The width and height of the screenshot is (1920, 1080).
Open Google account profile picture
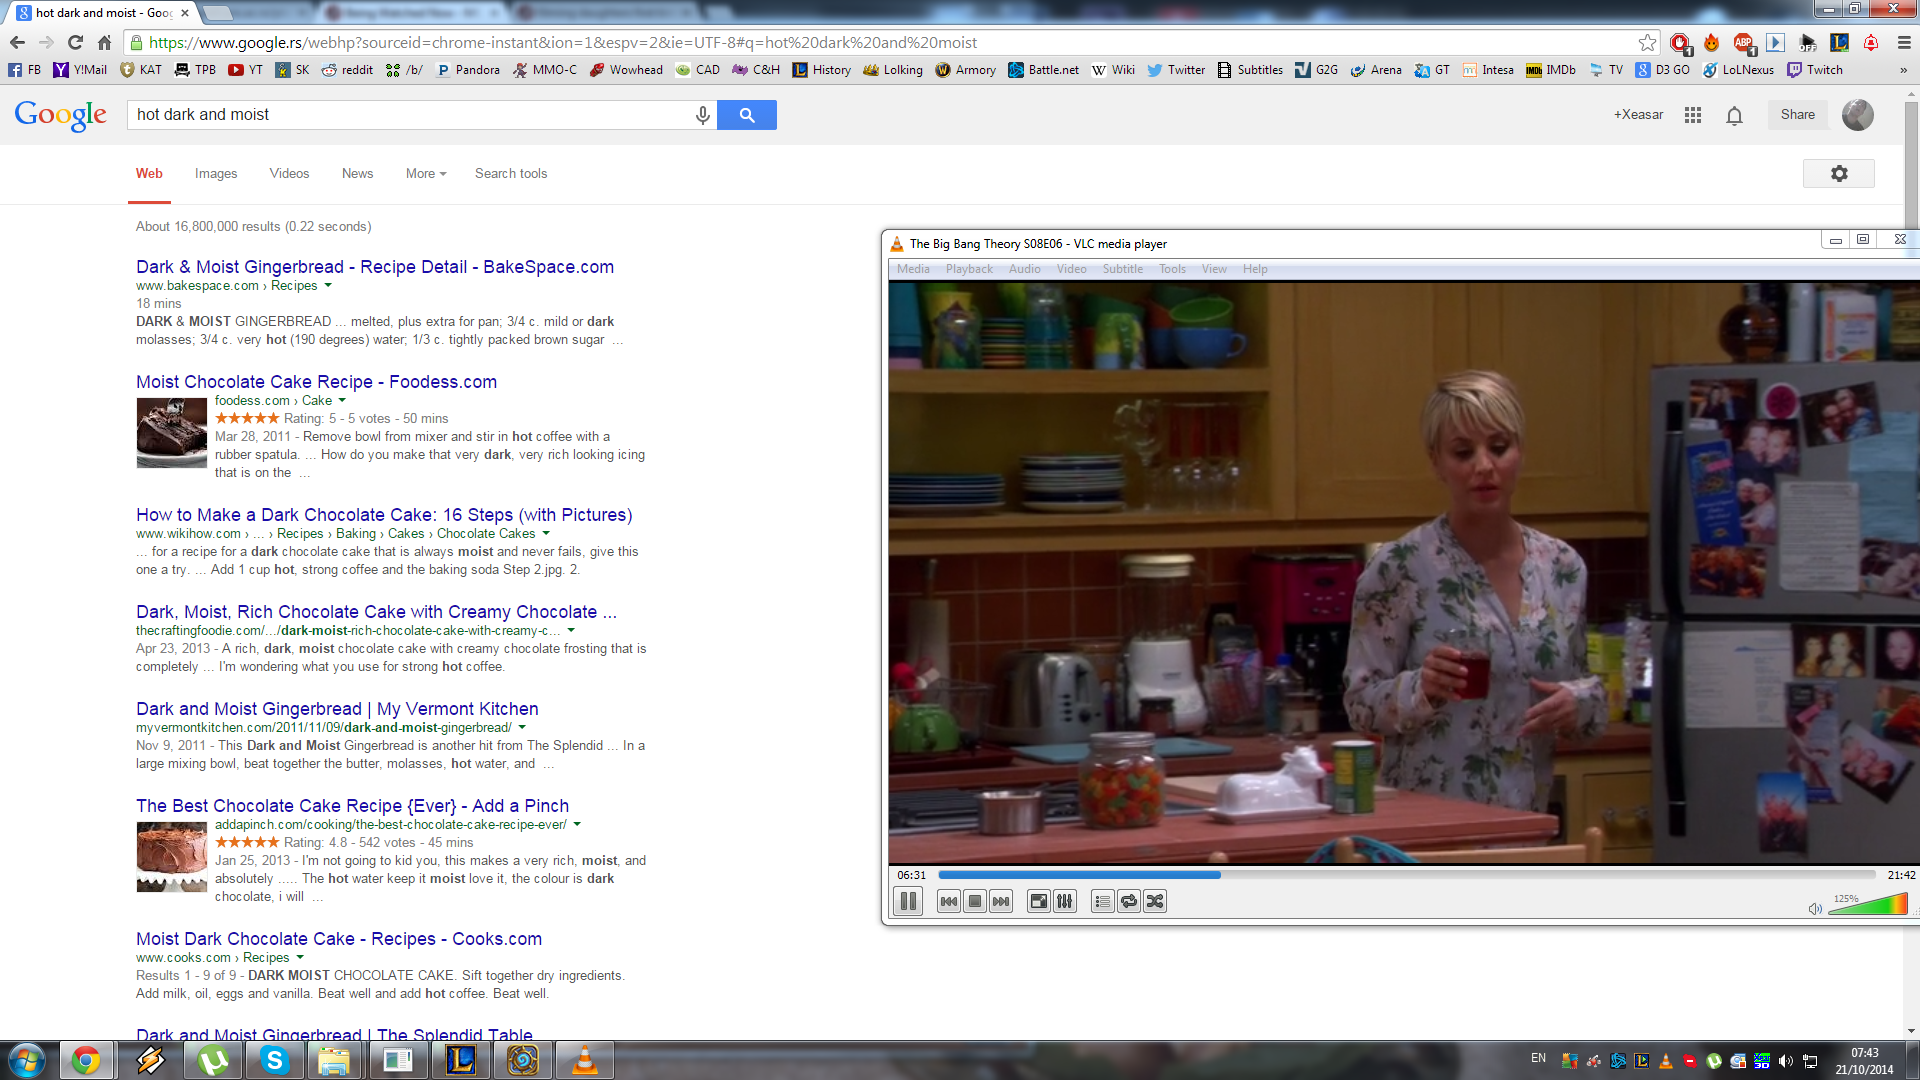pyautogui.click(x=1858, y=115)
